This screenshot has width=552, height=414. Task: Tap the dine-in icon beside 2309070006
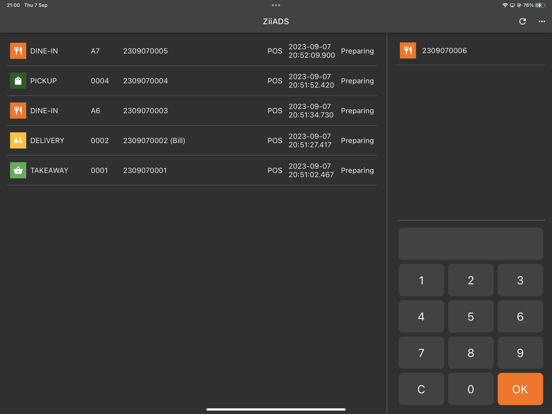click(x=408, y=50)
